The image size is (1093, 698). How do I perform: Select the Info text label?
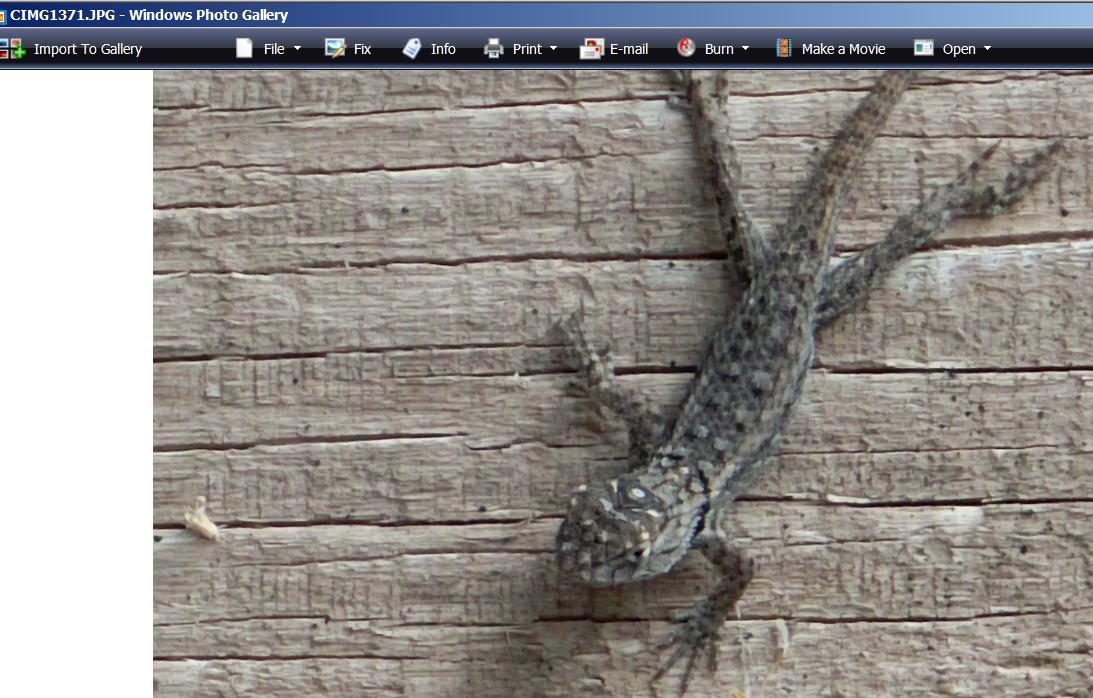coord(443,49)
